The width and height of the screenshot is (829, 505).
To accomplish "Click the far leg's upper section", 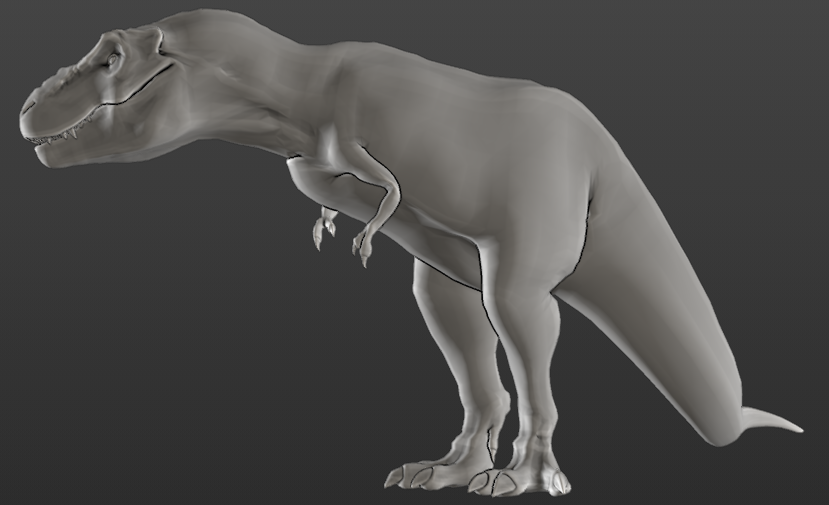I will (449, 307).
